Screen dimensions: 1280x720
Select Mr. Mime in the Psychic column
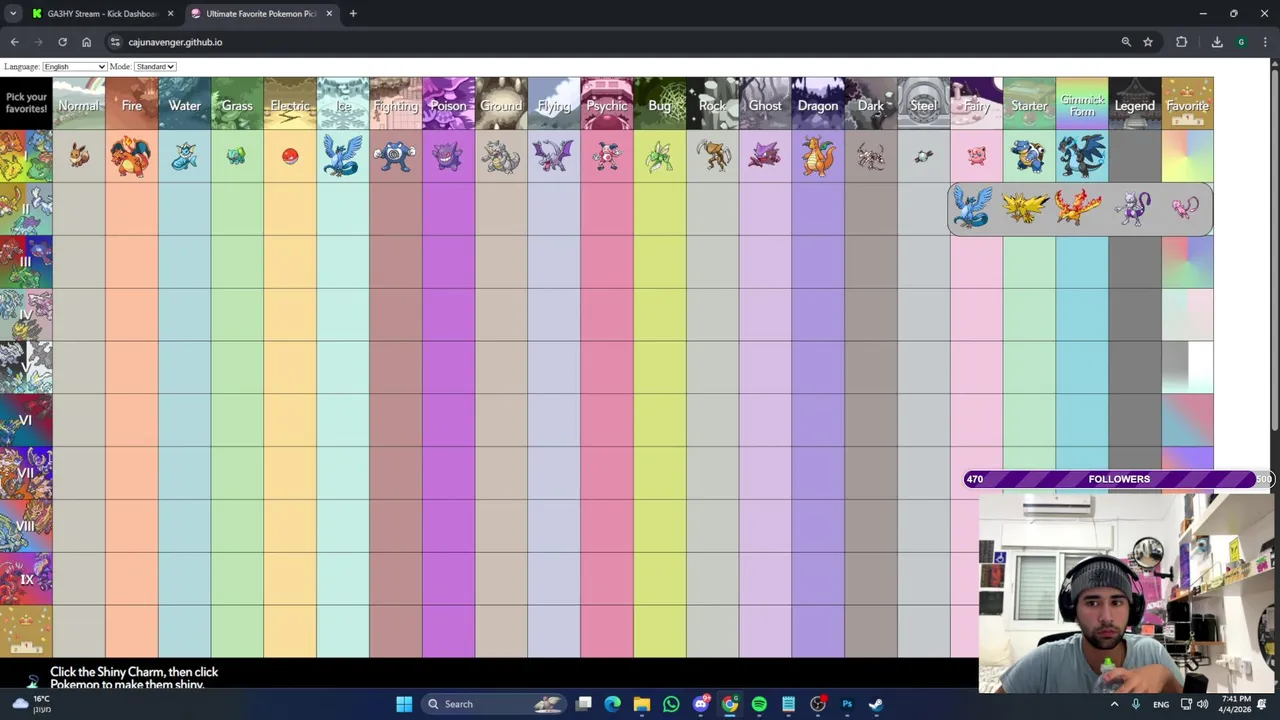pos(606,156)
